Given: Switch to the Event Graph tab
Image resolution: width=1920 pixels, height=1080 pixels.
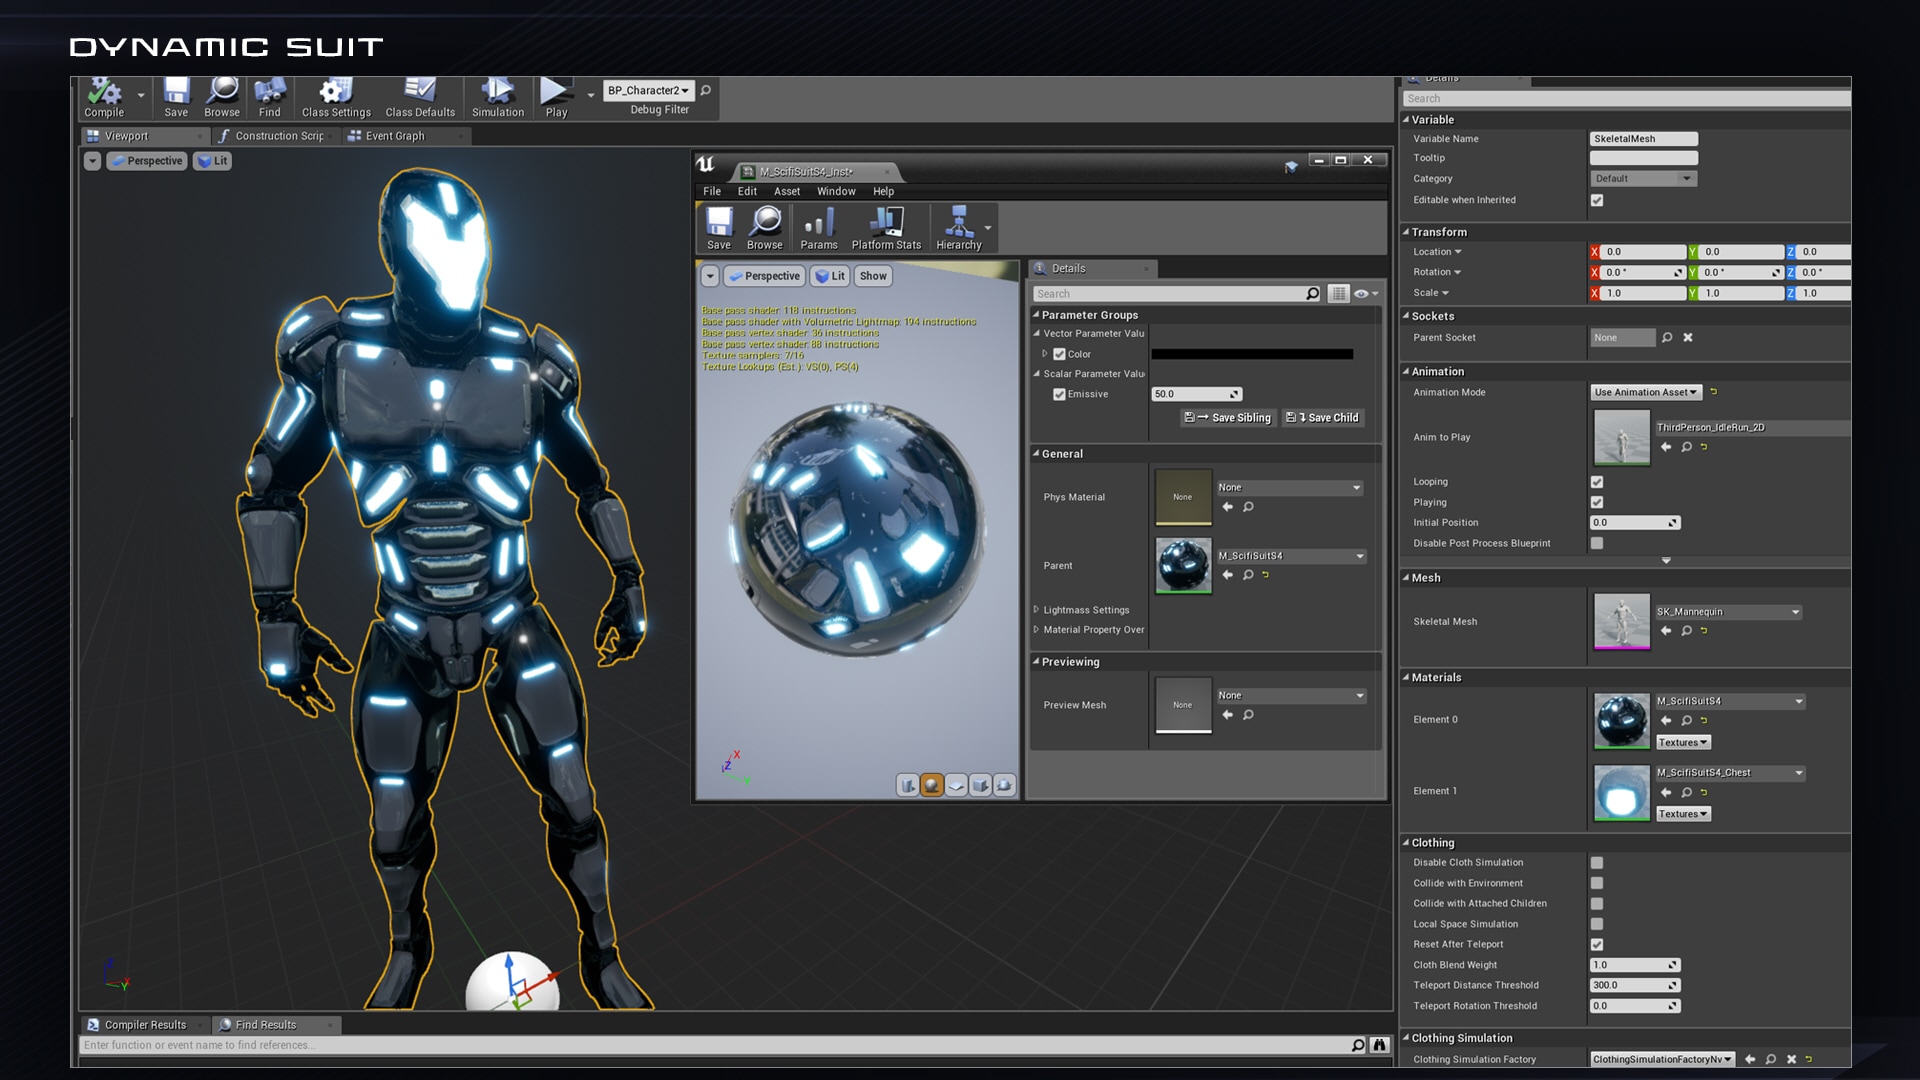Looking at the screenshot, I should pos(396,136).
